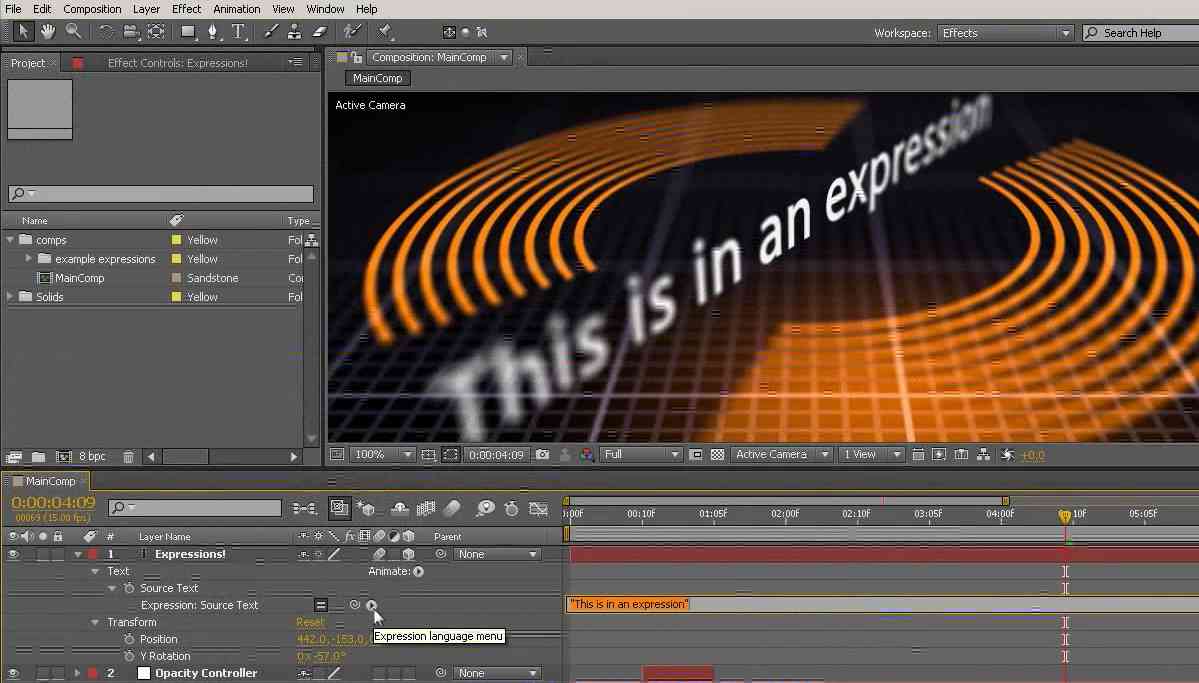Screen dimensions: 1199x683
Task: Open the Animate text menu arrow
Action: 418,572
